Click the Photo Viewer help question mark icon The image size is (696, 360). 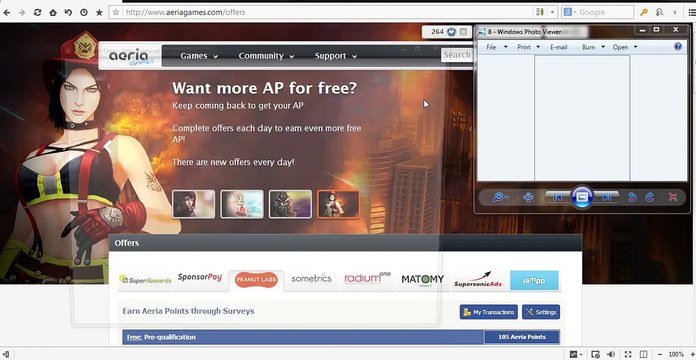pyautogui.click(x=678, y=46)
